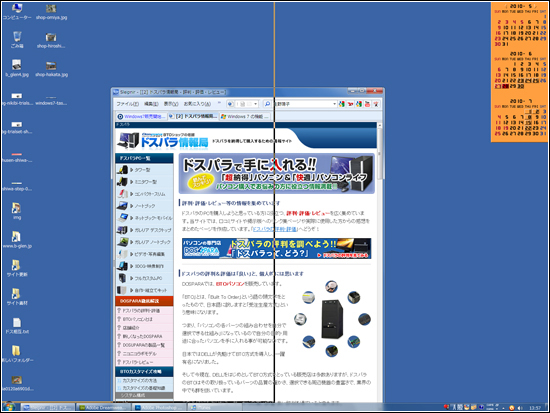The image size is (550, 413).
Task: Open the ドスパラ・レビュー sidebar link
Action: point(138,362)
